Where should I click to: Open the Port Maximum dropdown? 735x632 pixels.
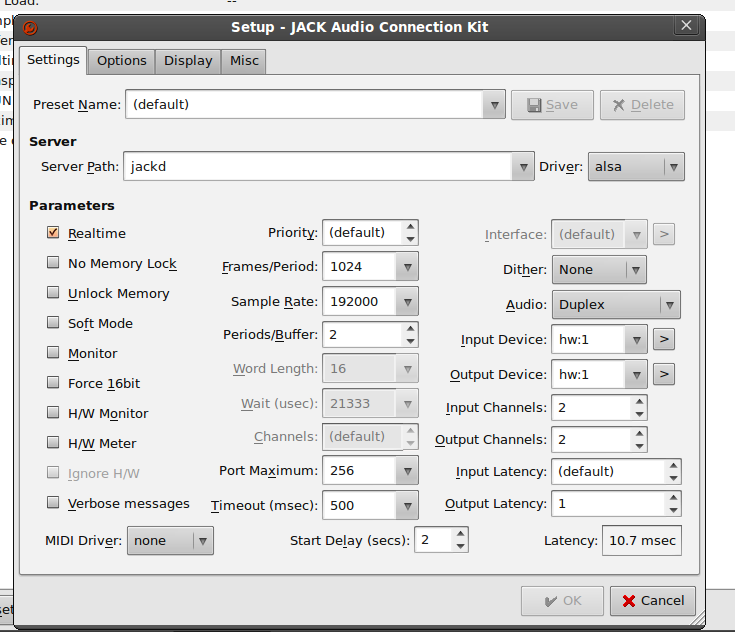coord(407,471)
